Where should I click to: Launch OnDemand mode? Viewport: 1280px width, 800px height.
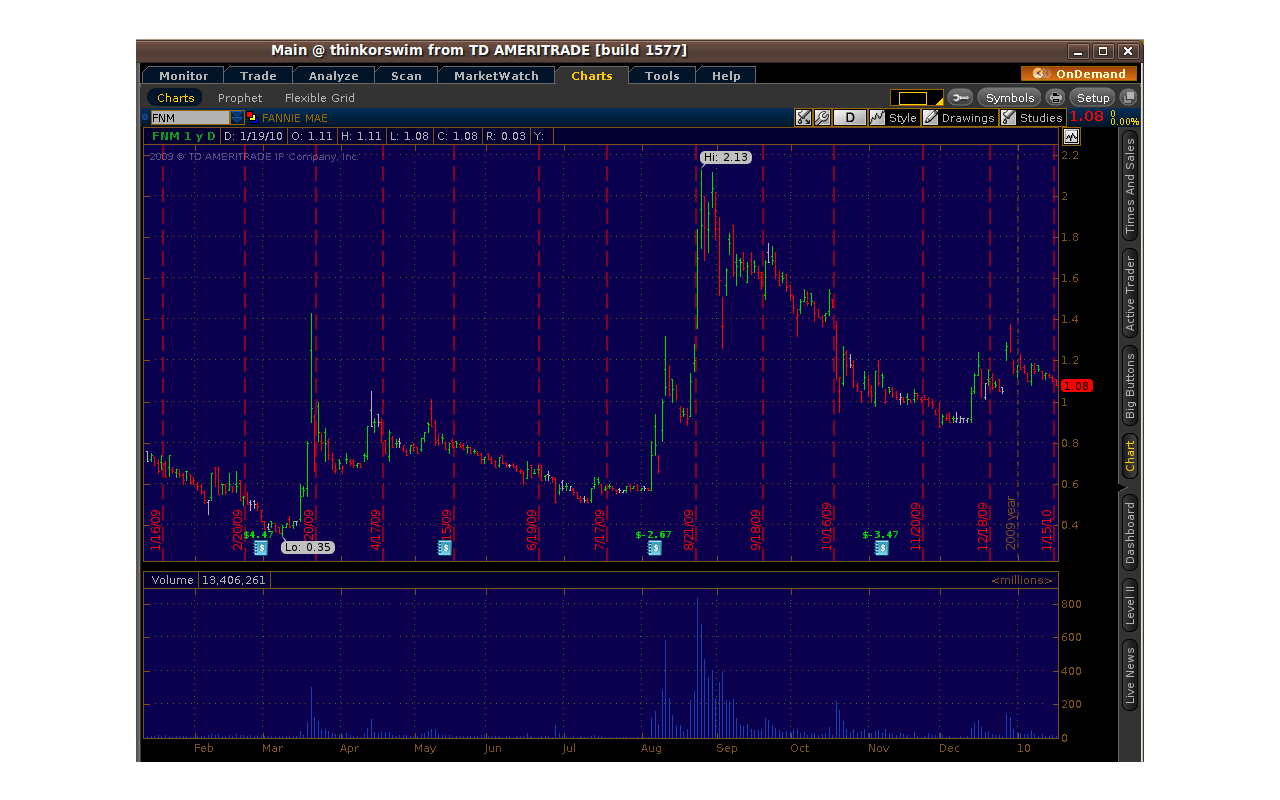1079,74
